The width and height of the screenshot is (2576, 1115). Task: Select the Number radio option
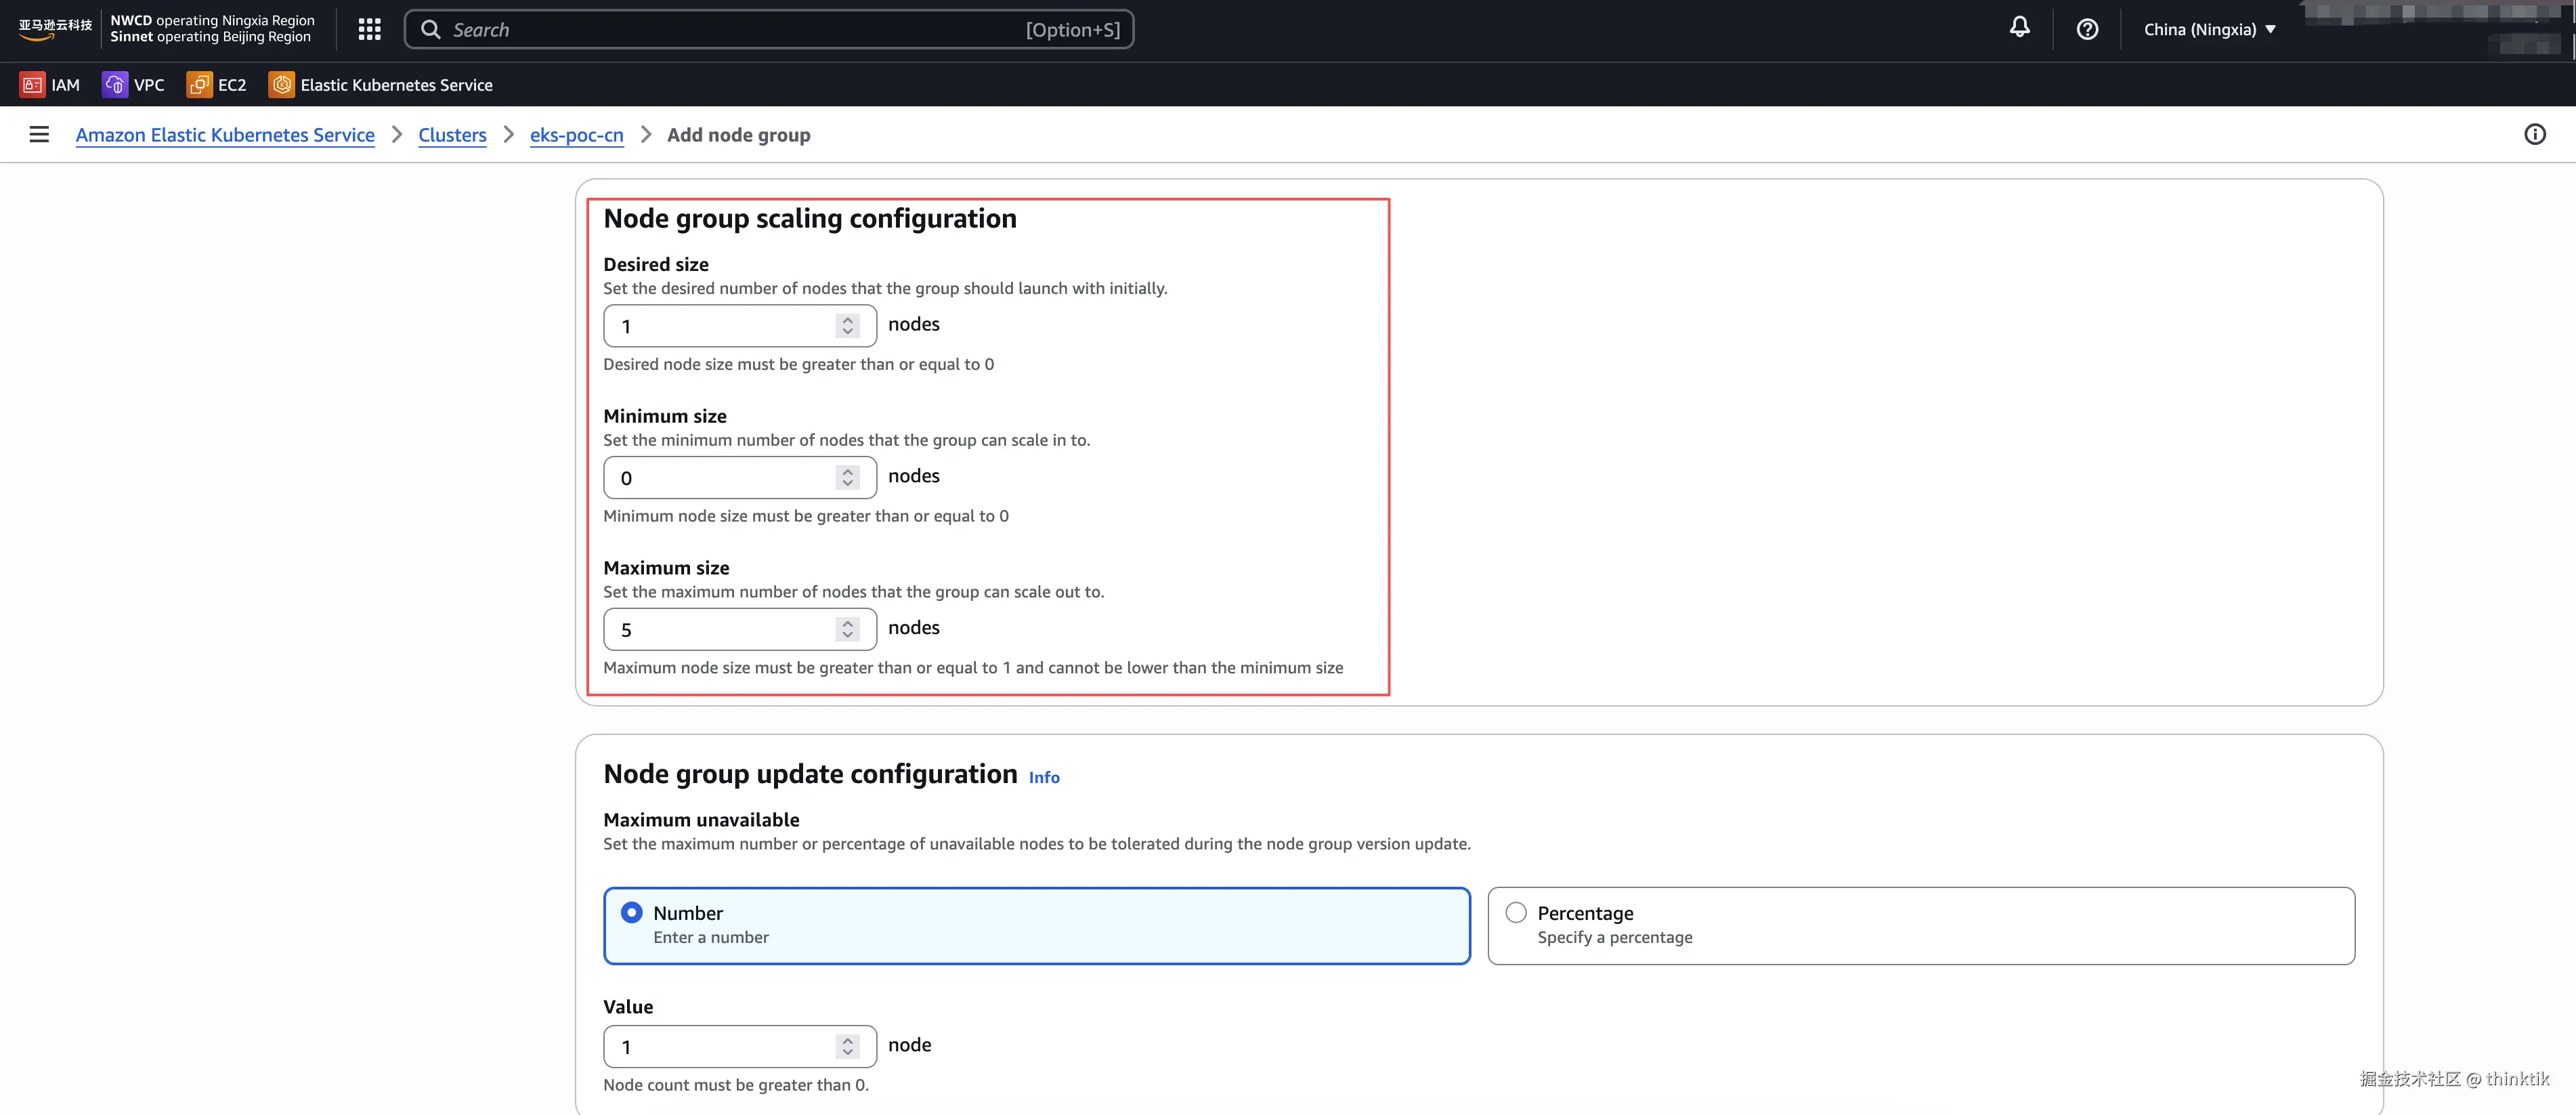[632, 912]
